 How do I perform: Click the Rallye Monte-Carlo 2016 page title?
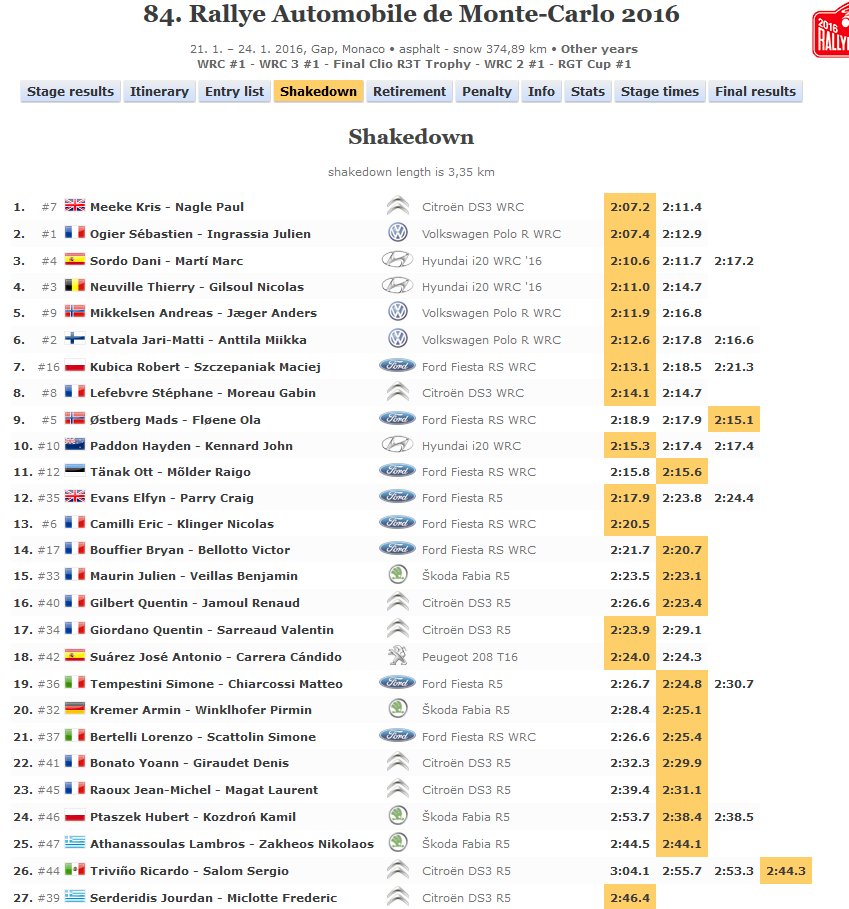(x=411, y=14)
